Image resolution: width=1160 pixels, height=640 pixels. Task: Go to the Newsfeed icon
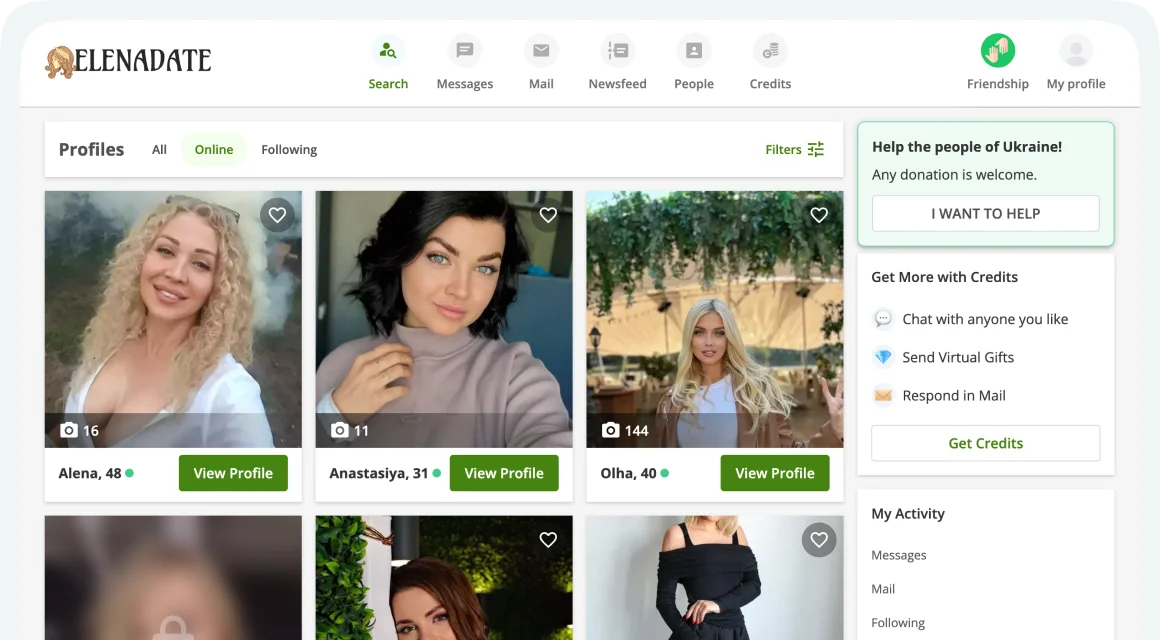(x=617, y=51)
